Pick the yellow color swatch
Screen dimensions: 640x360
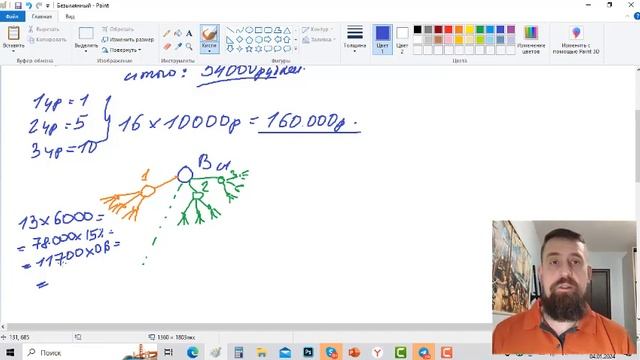pyautogui.click(x=469, y=29)
